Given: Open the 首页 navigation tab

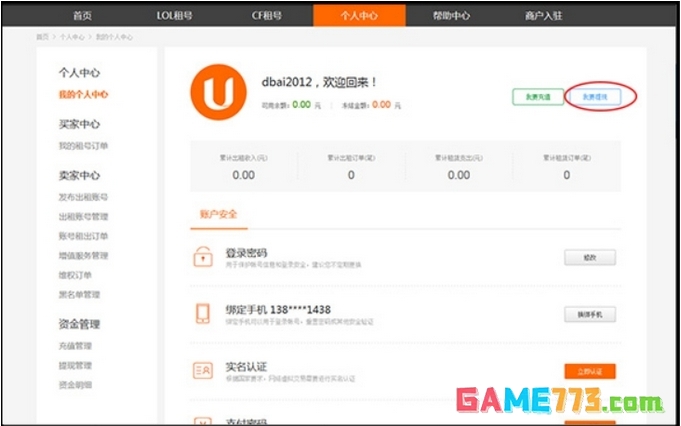Looking at the screenshot, I should click(82, 16).
